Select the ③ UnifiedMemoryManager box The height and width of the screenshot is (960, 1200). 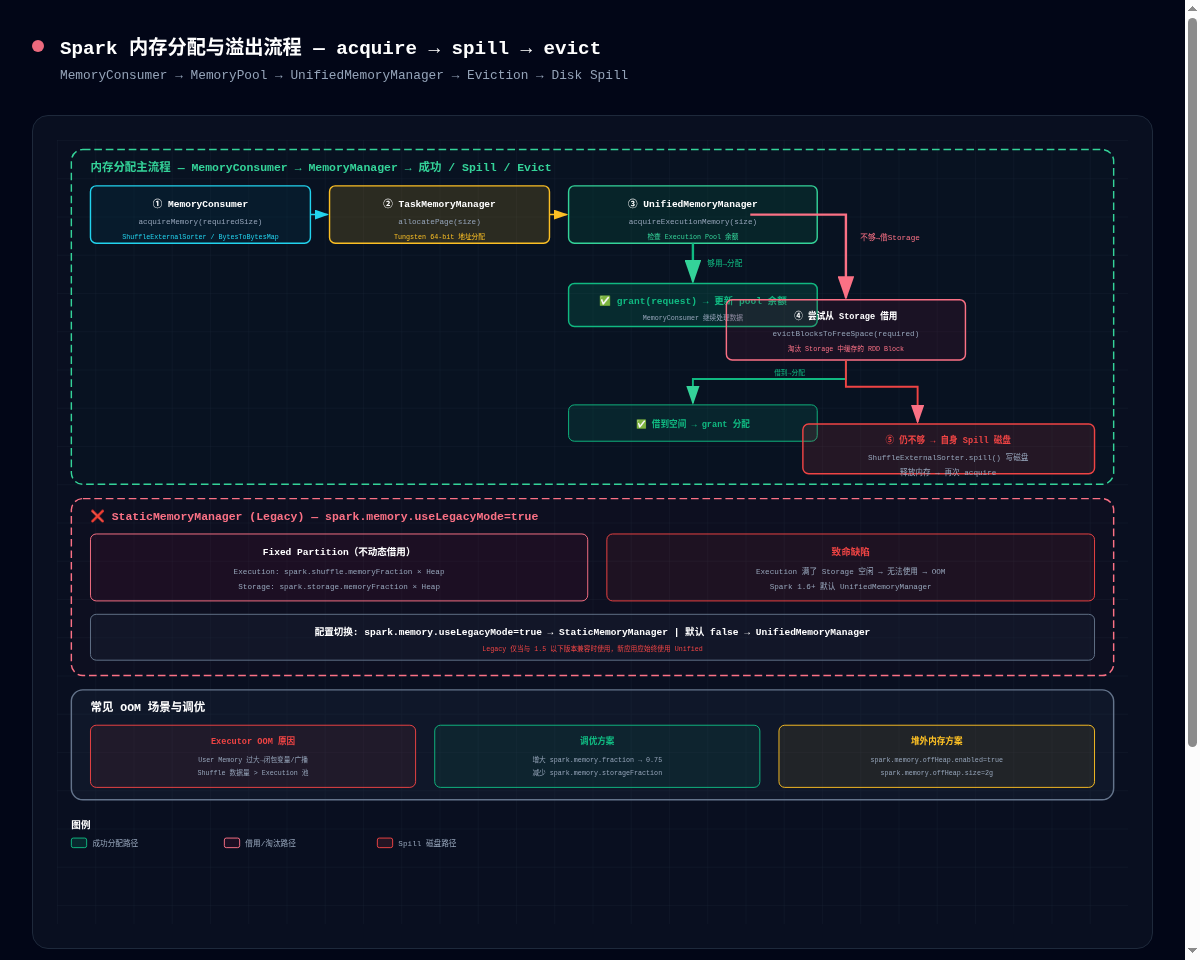point(693,214)
